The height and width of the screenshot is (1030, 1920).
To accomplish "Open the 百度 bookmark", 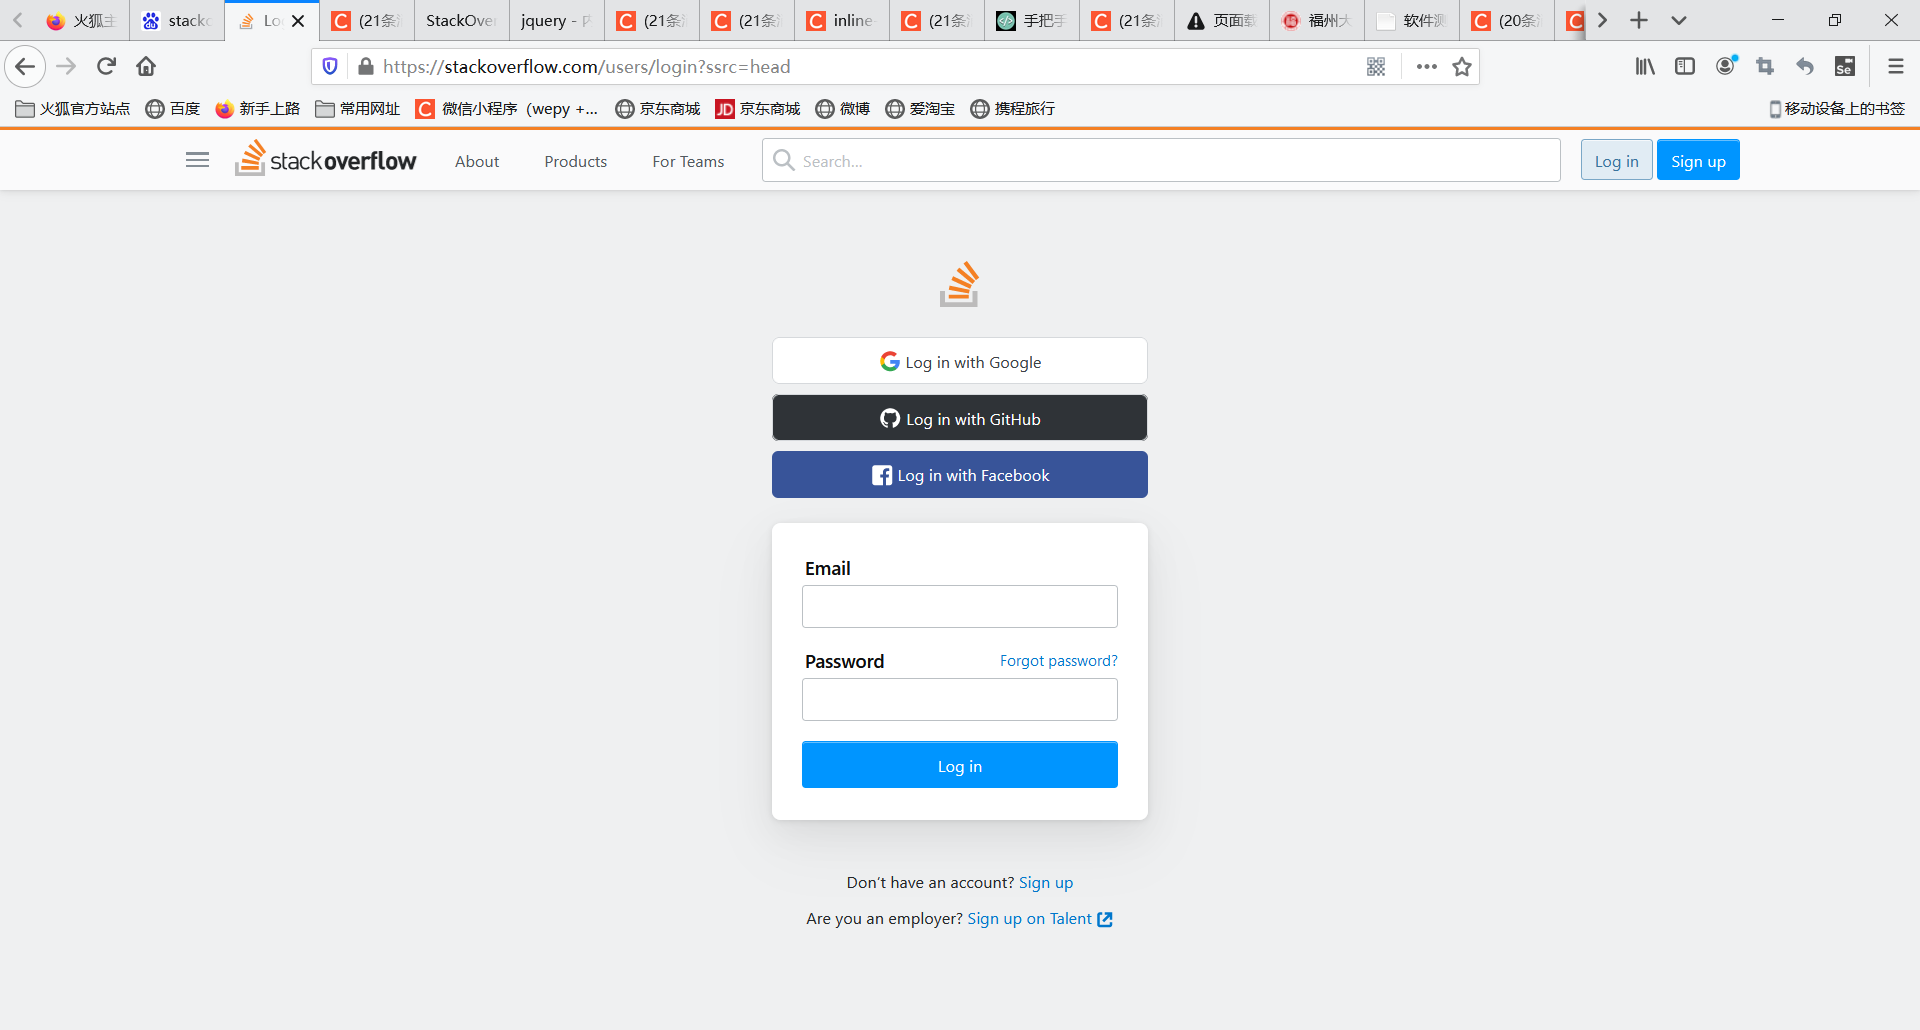I will click(x=173, y=109).
